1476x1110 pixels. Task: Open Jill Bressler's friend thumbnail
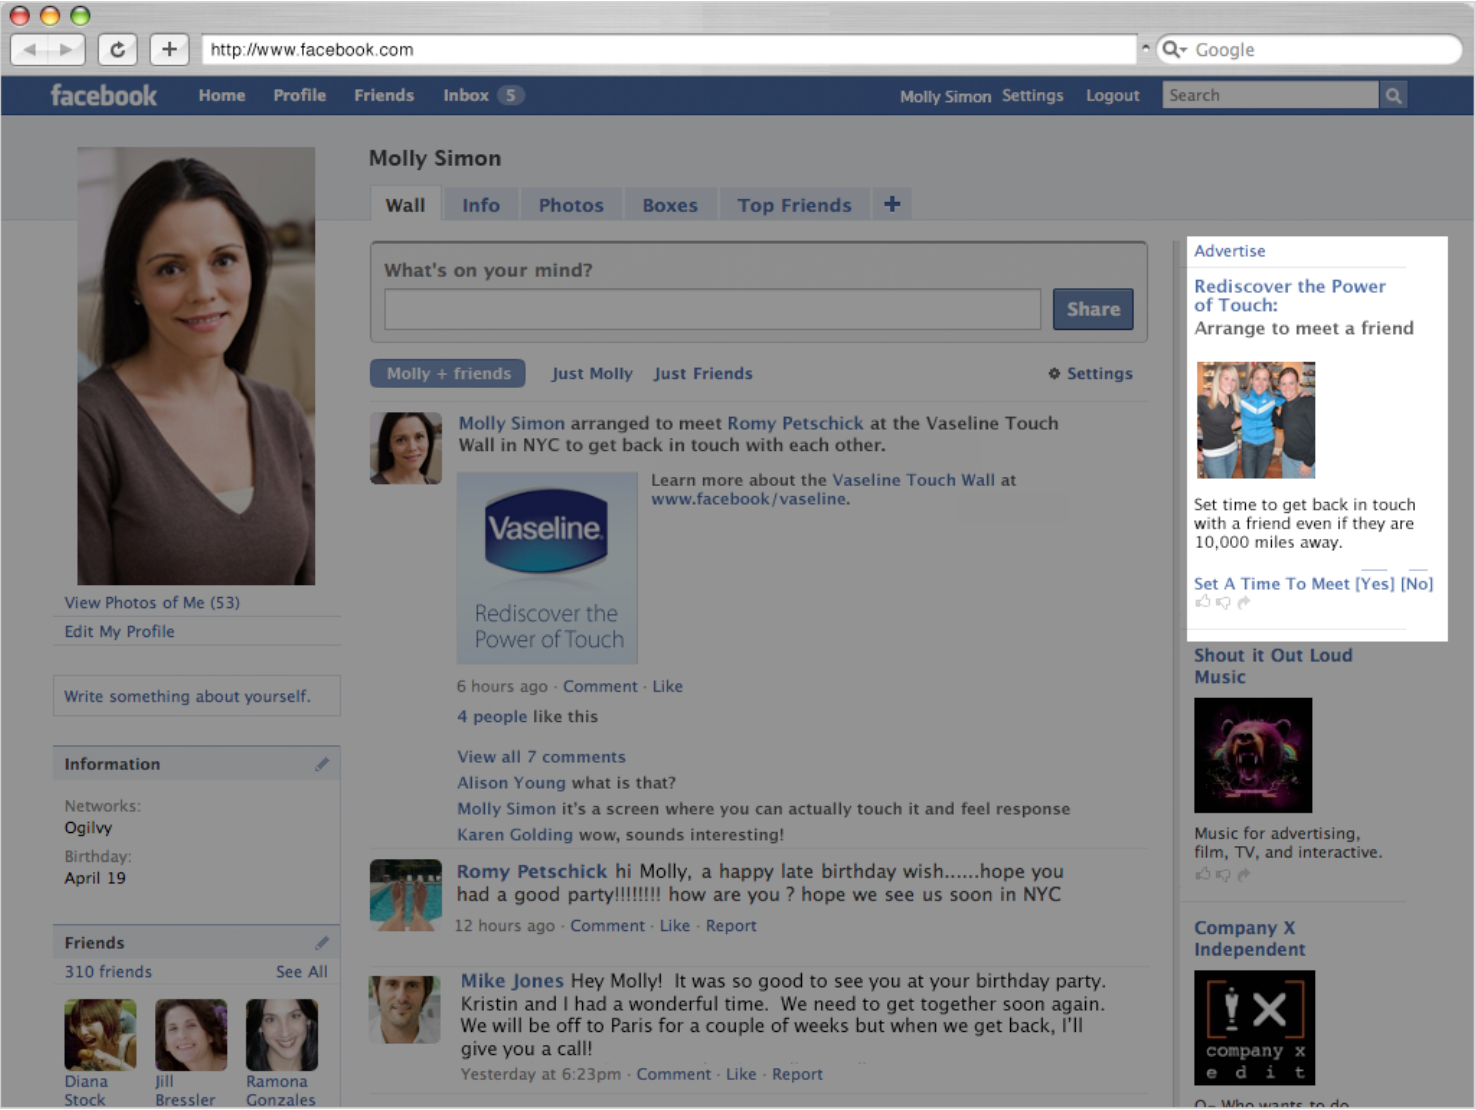pos(191,1035)
